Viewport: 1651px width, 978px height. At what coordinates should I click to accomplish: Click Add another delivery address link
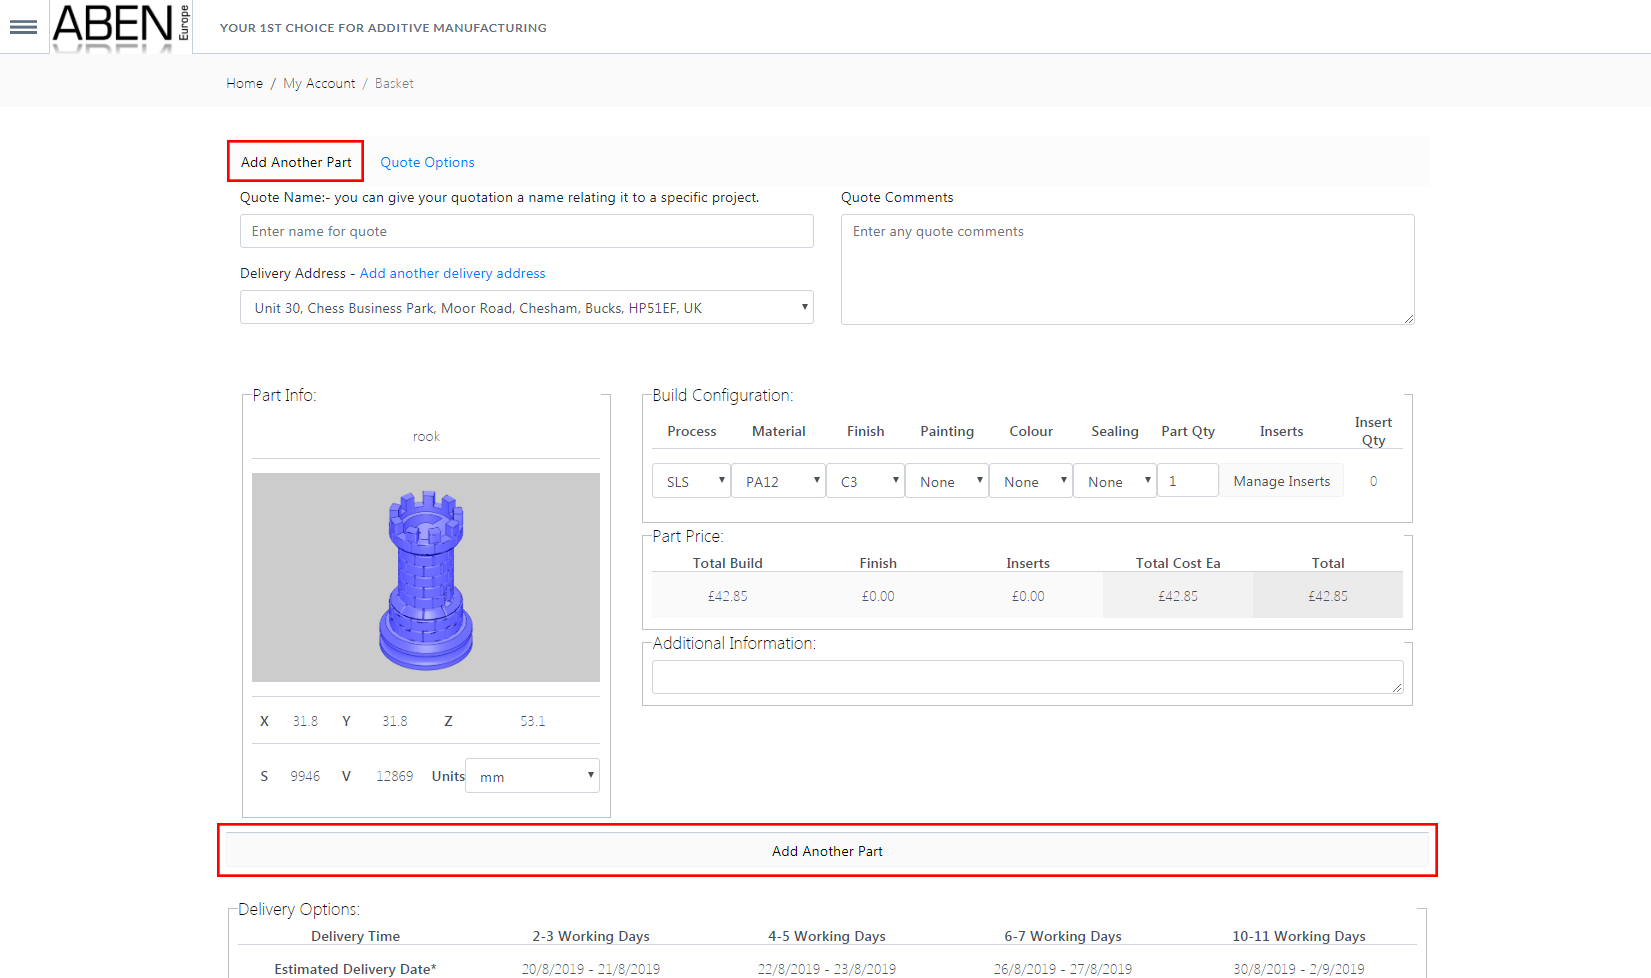[452, 273]
